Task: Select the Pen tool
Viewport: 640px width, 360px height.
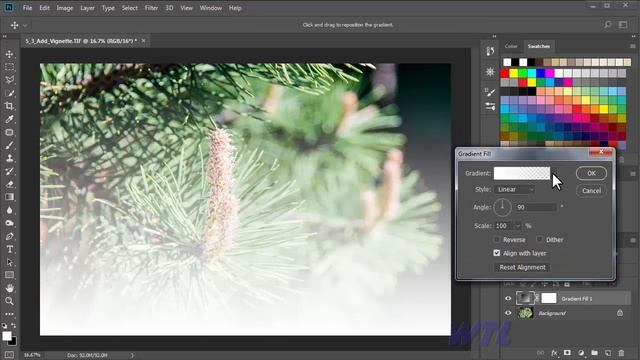Action: [9, 236]
